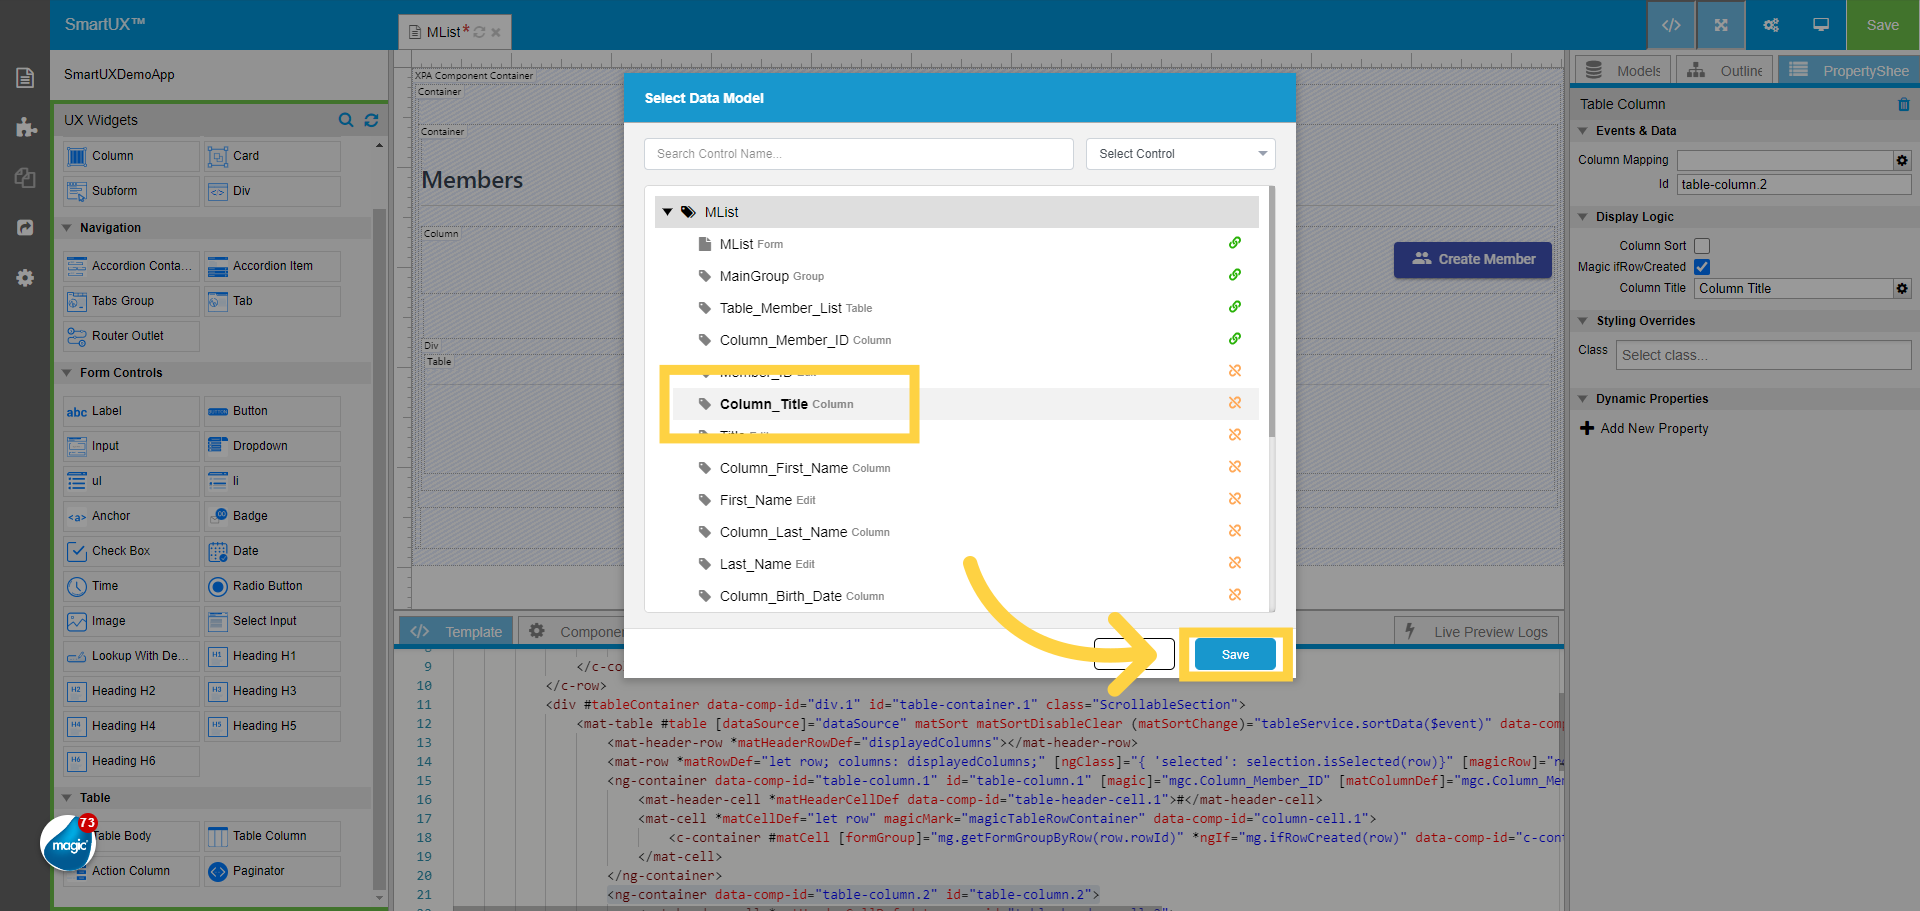Collapse the Styling Overrides section
Viewport: 1920px width, 911px height.
(x=1583, y=321)
